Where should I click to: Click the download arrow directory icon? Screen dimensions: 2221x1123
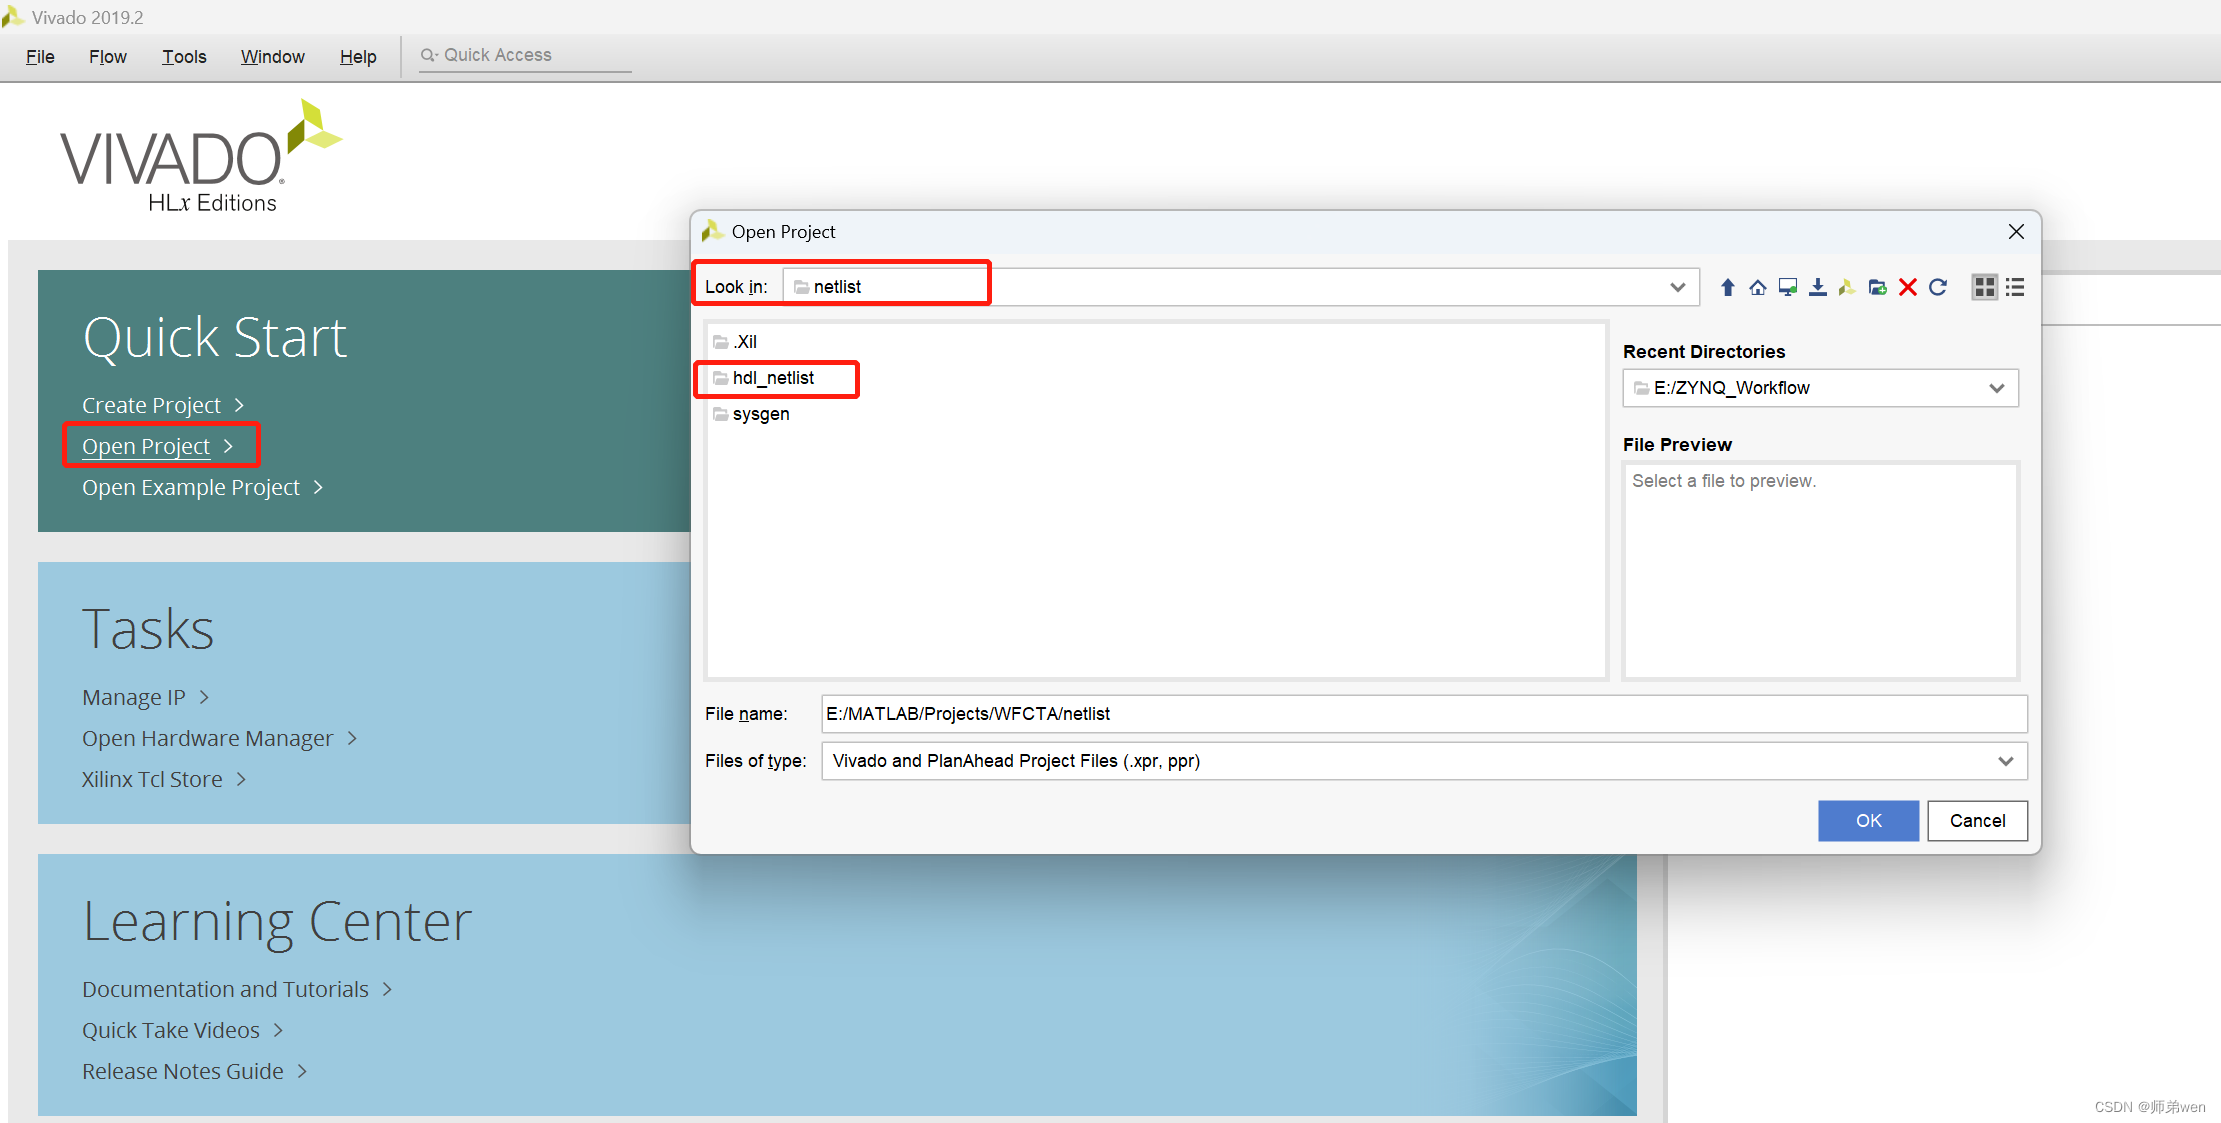tap(1817, 288)
